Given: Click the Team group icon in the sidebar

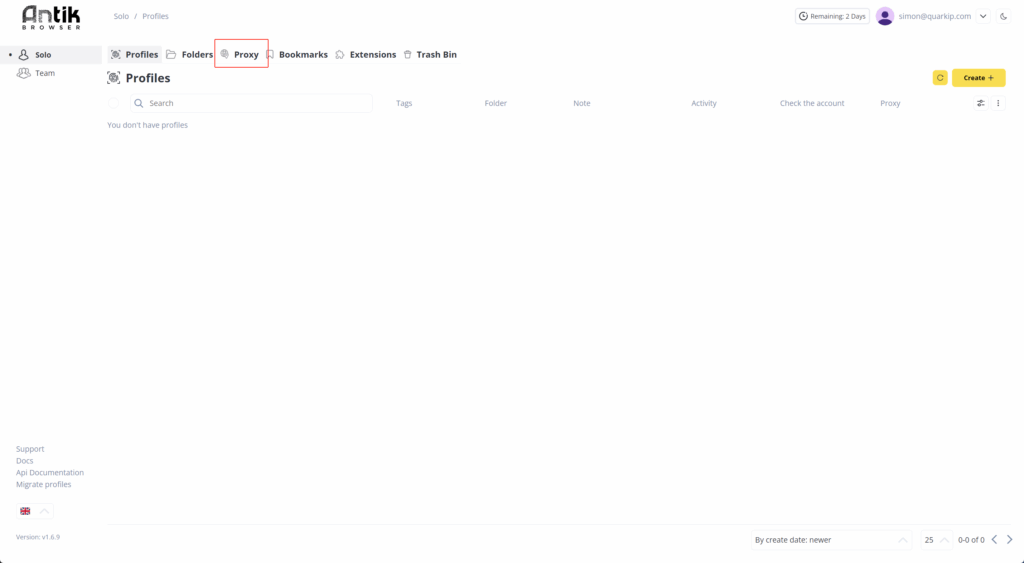Looking at the screenshot, I should (x=24, y=73).
